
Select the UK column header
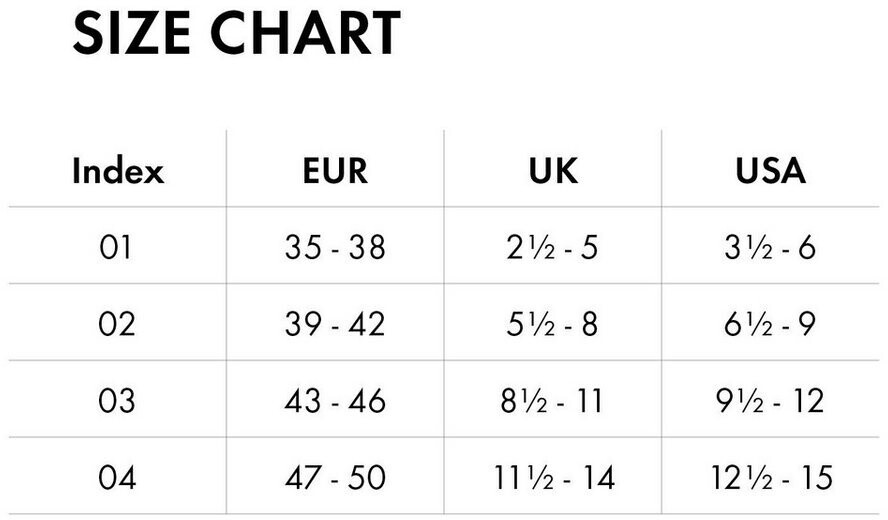point(553,171)
